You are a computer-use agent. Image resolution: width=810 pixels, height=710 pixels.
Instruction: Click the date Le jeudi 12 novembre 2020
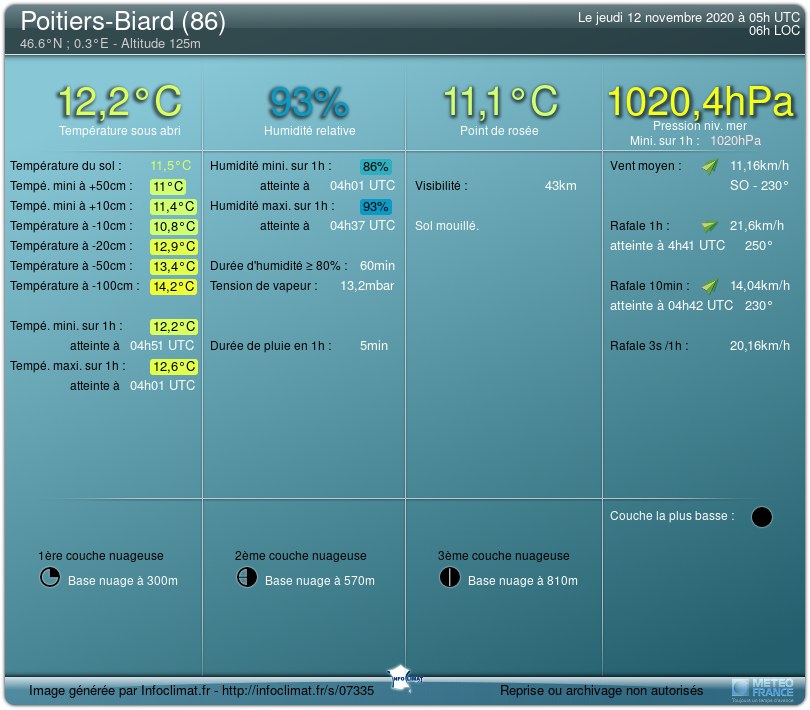(x=656, y=18)
